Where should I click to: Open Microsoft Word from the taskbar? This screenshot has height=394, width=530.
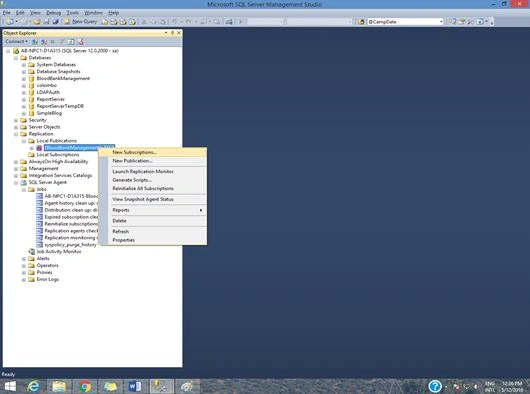point(135,386)
